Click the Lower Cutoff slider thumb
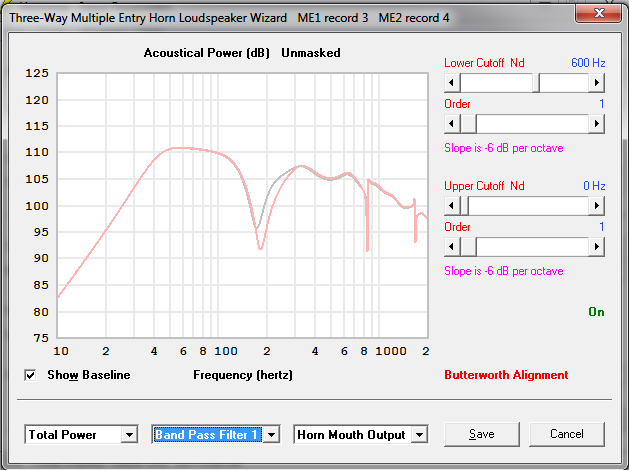 pos(536,83)
